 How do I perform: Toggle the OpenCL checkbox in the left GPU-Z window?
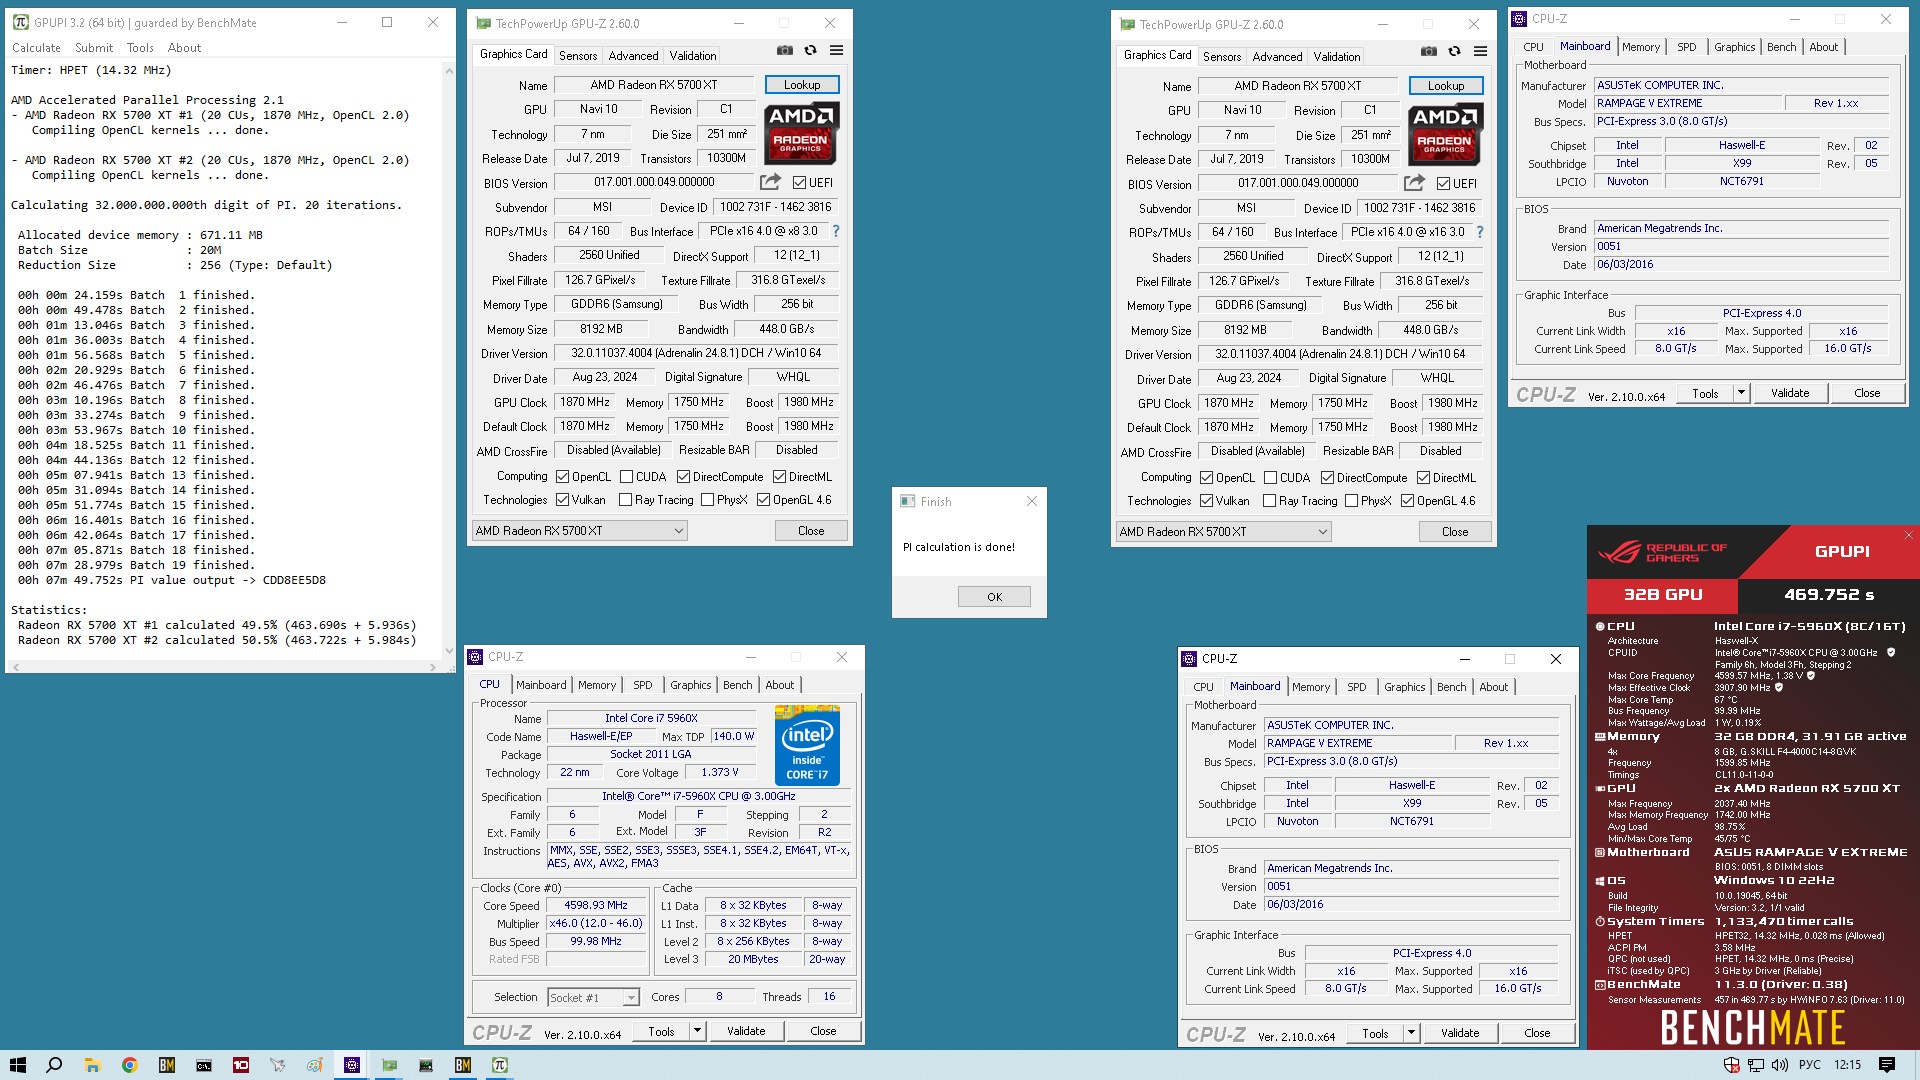[x=563, y=477]
